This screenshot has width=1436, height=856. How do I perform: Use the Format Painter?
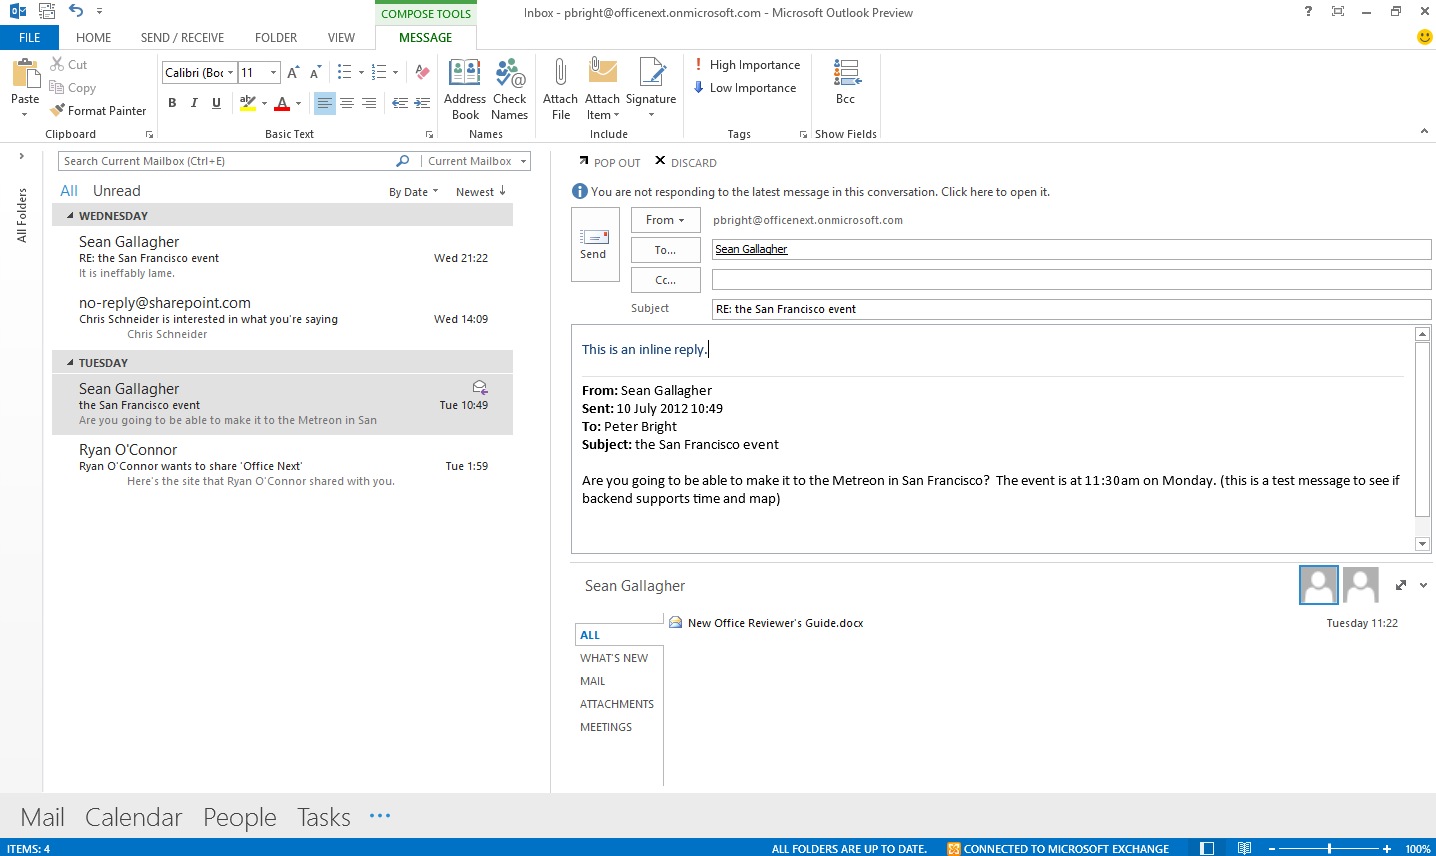pos(97,110)
